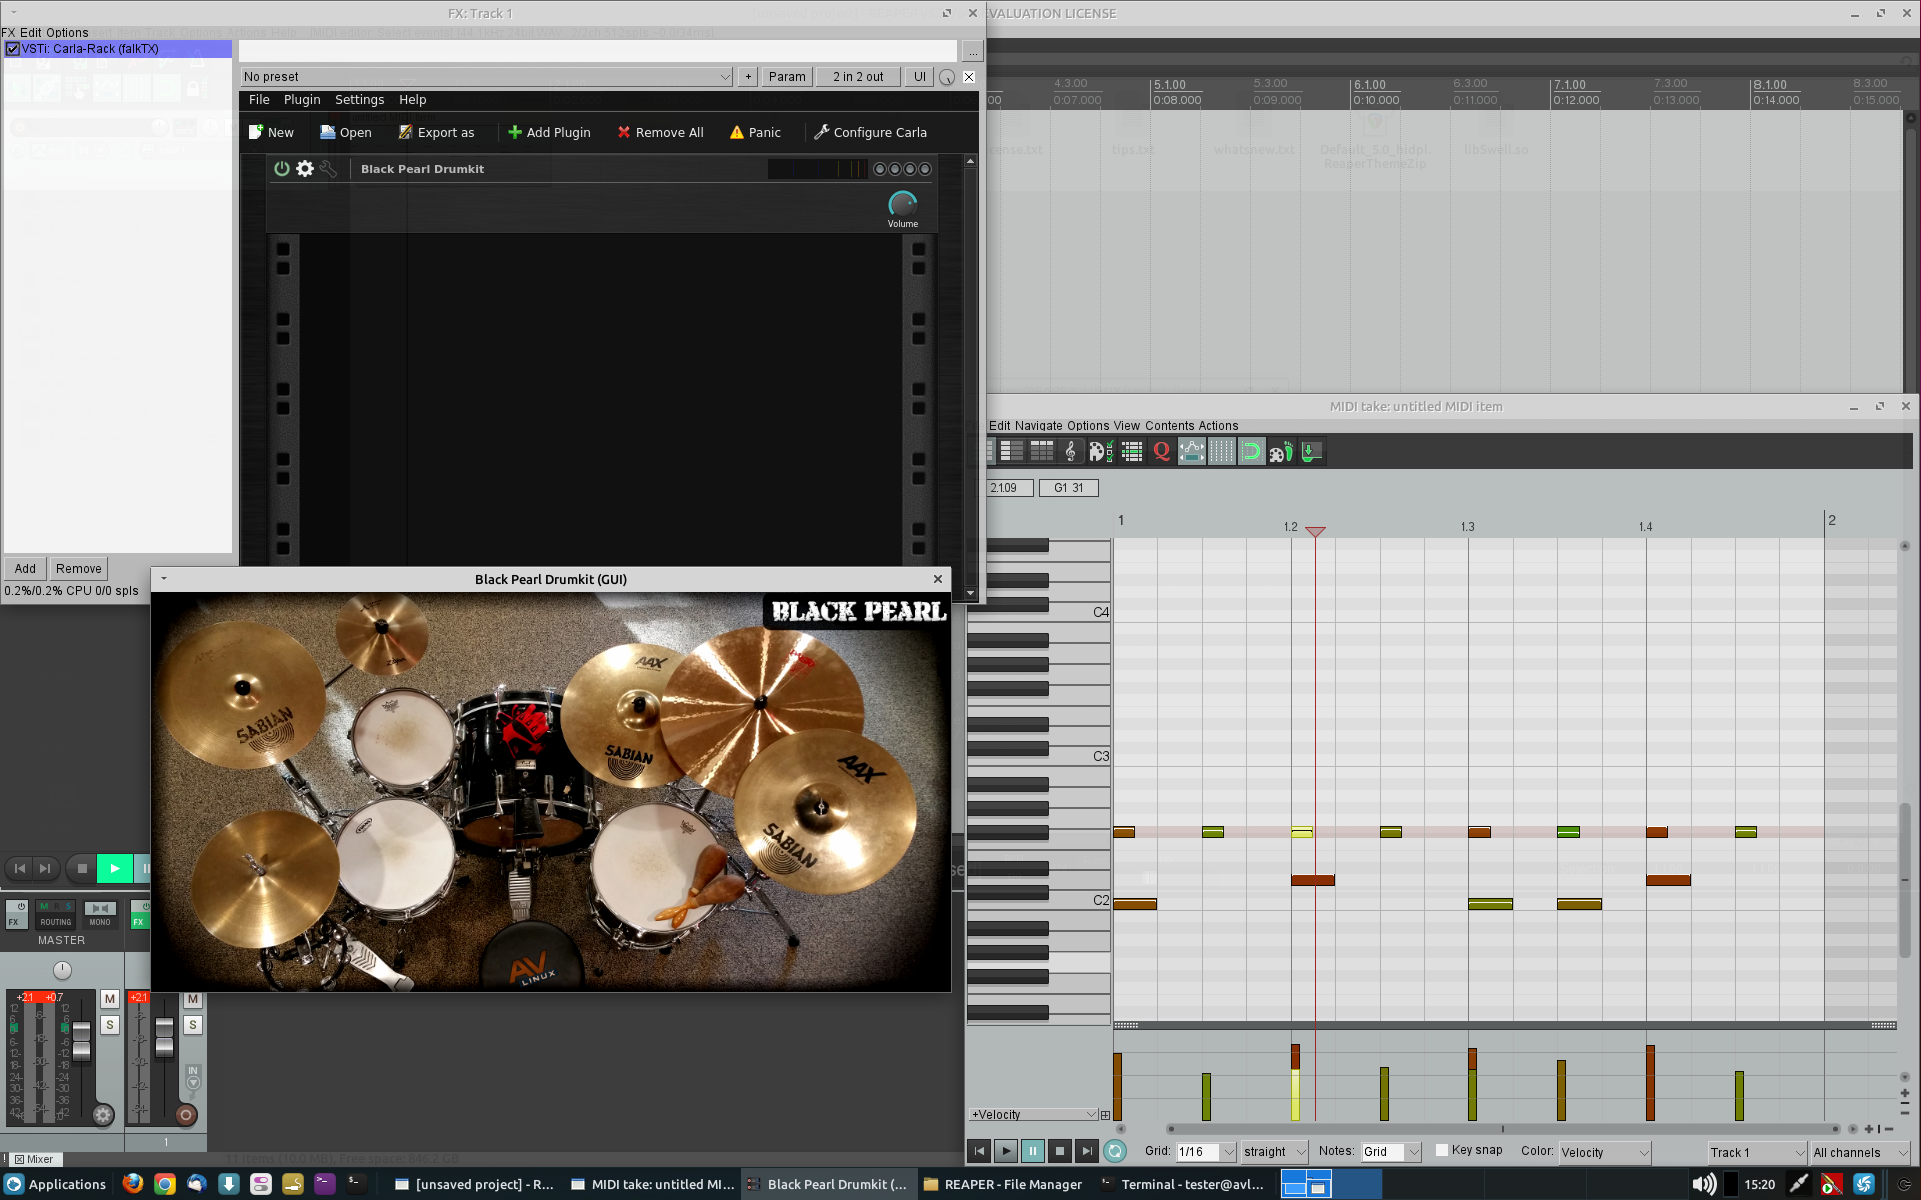The height and width of the screenshot is (1200, 1921).
Task: Click the main transport green play button
Action: 115,868
